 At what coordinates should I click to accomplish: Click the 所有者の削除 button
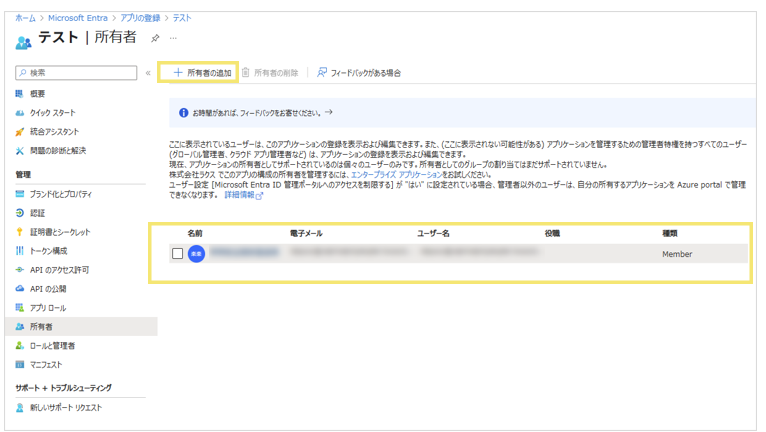[270, 73]
